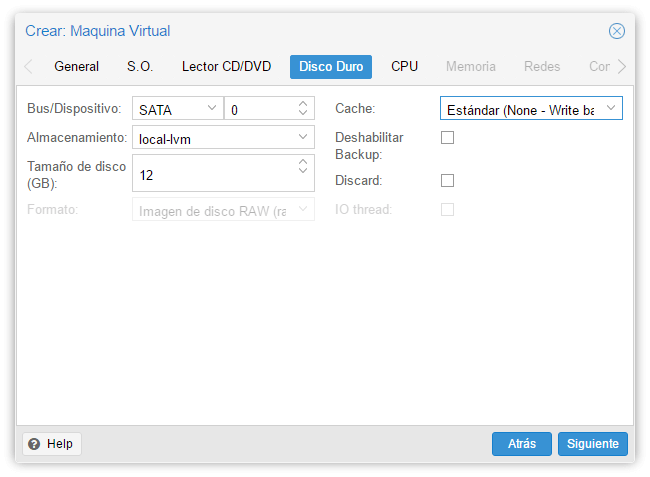Viewport: 650px width, 477px height.
Task: Open the Memoria tab
Action: [x=471, y=66]
